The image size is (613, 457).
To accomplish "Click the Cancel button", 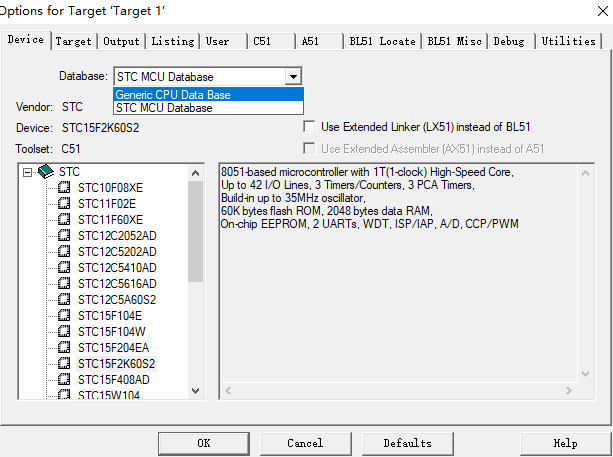I will [305, 443].
